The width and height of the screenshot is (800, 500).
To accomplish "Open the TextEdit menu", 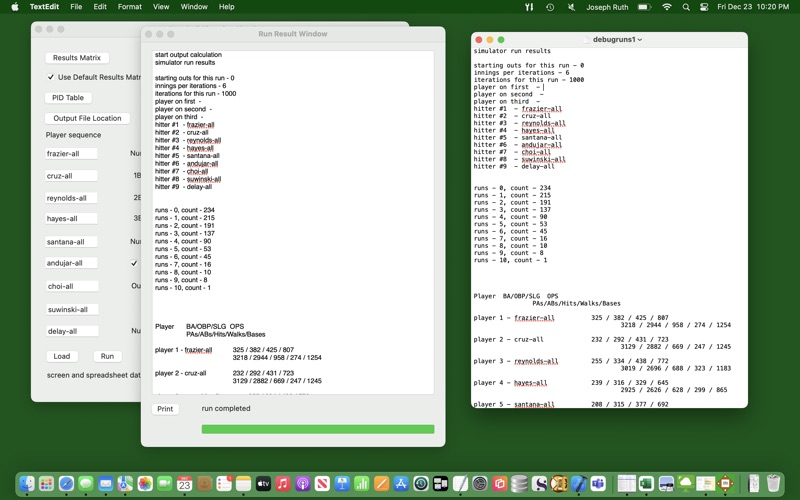I will point(44,7).
